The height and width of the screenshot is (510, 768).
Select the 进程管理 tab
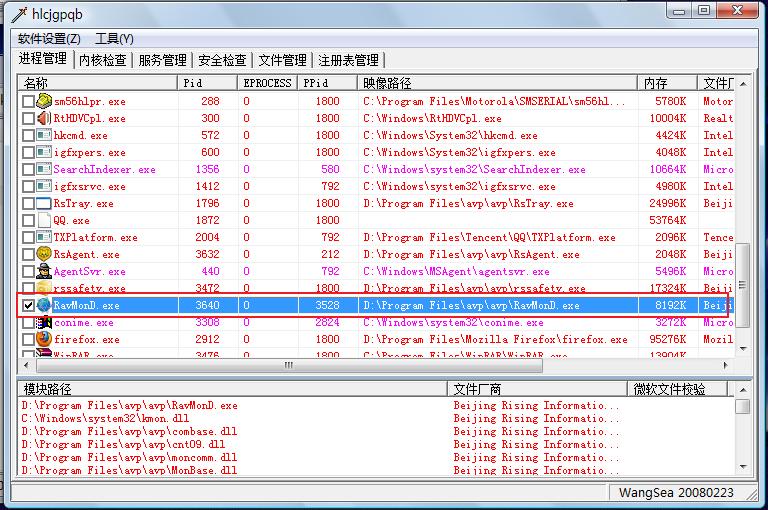[x=43, y=58]
